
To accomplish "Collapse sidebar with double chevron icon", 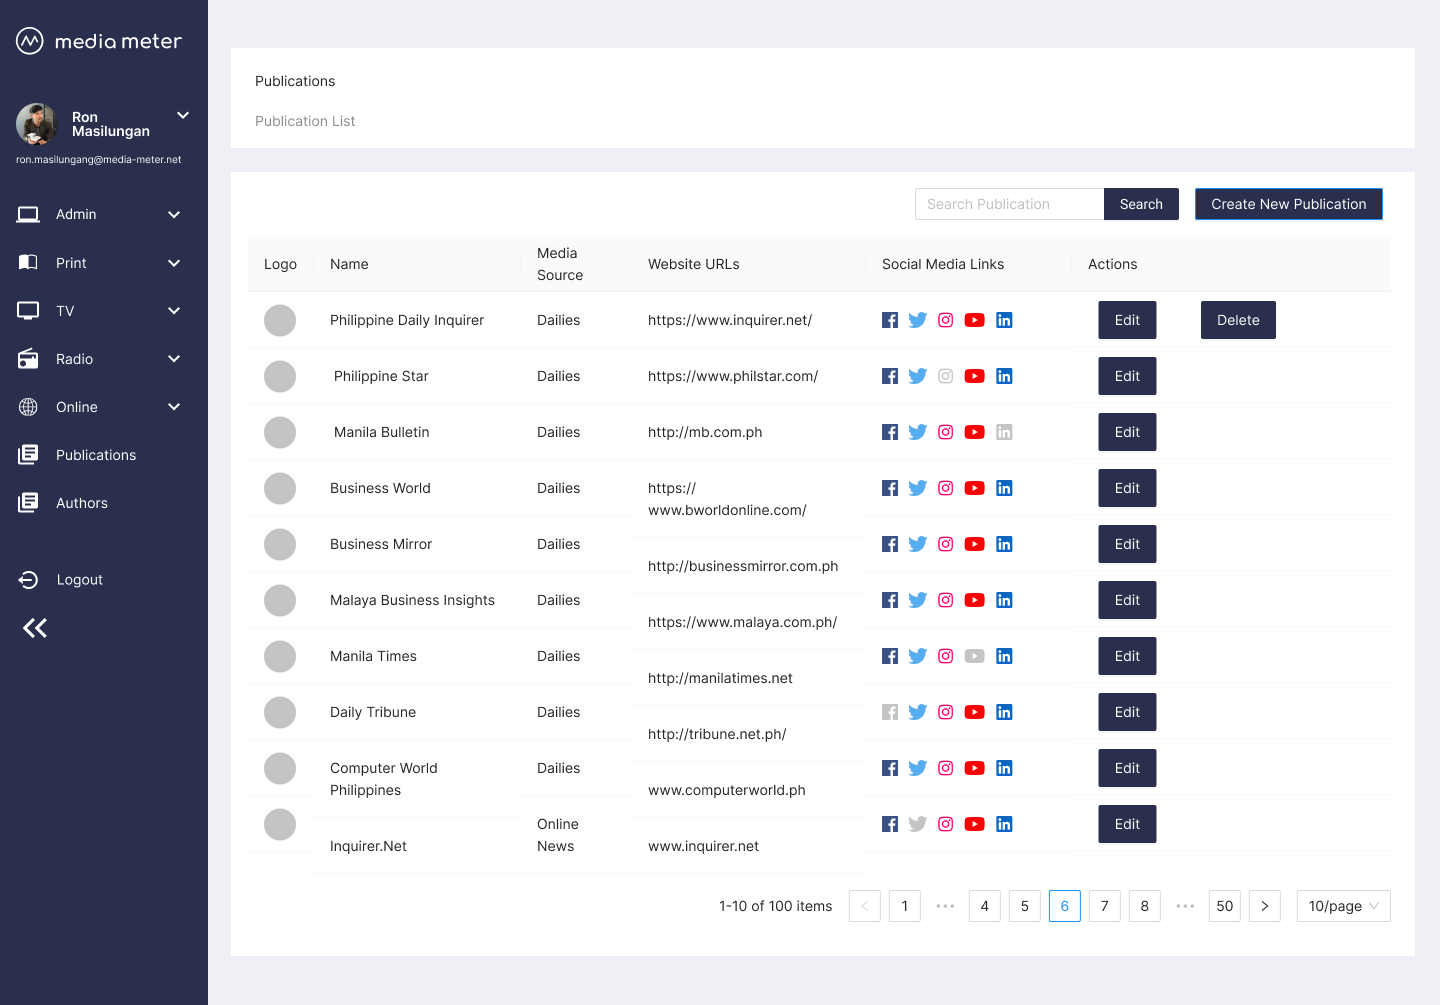I will click(35, 628).
